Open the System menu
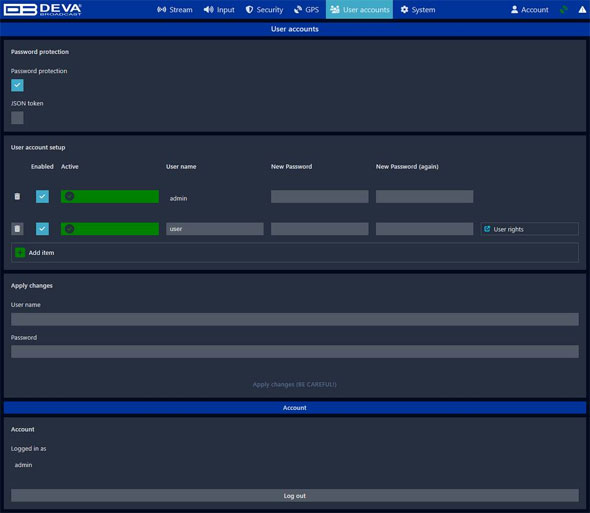 (418, 10)
